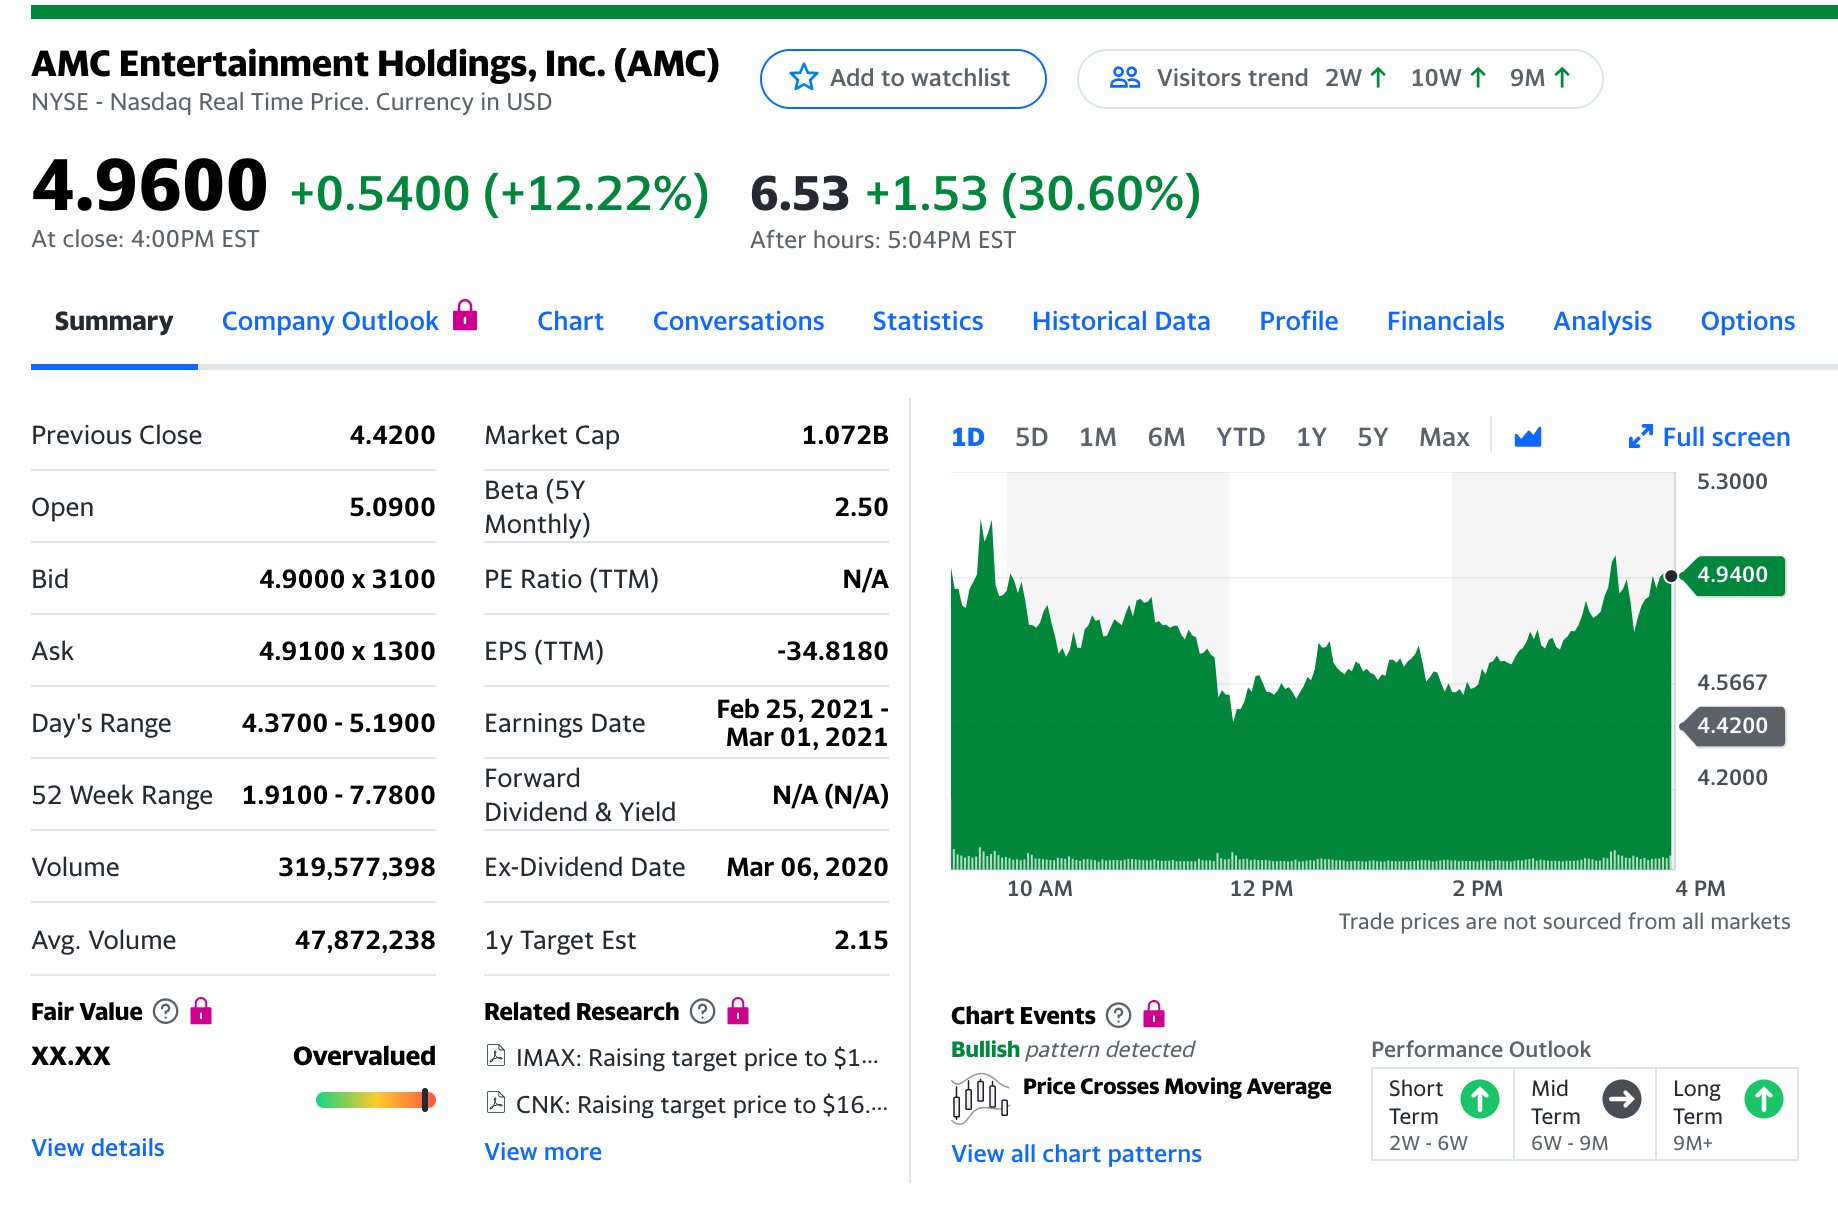Click View more under Related Research
This screenshot has height=1212, width=1838.
click(x=543, y=1151)
